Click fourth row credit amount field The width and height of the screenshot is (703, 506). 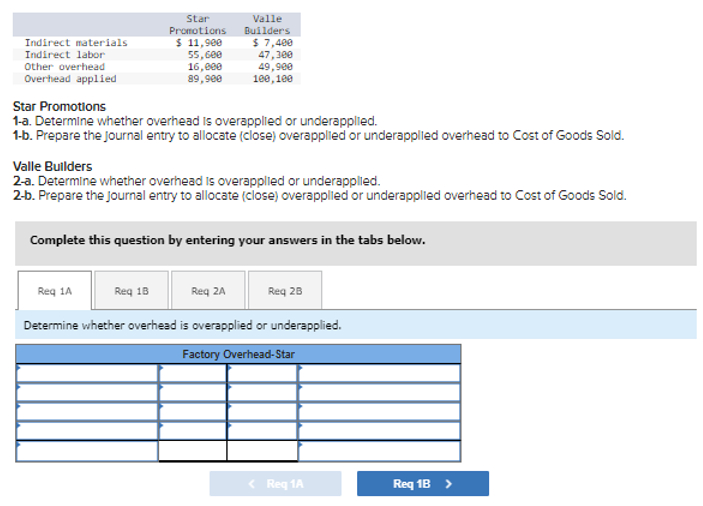coord(262,431)
